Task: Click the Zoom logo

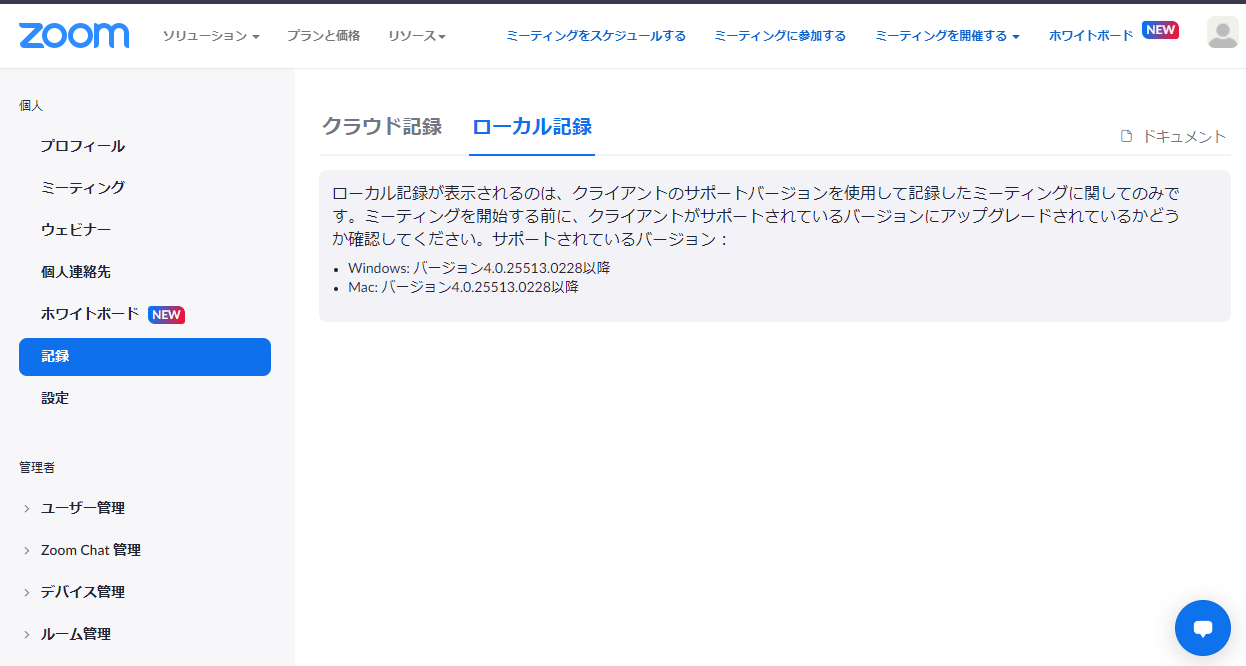Action: pyautogui.click(x=74, y=35)
